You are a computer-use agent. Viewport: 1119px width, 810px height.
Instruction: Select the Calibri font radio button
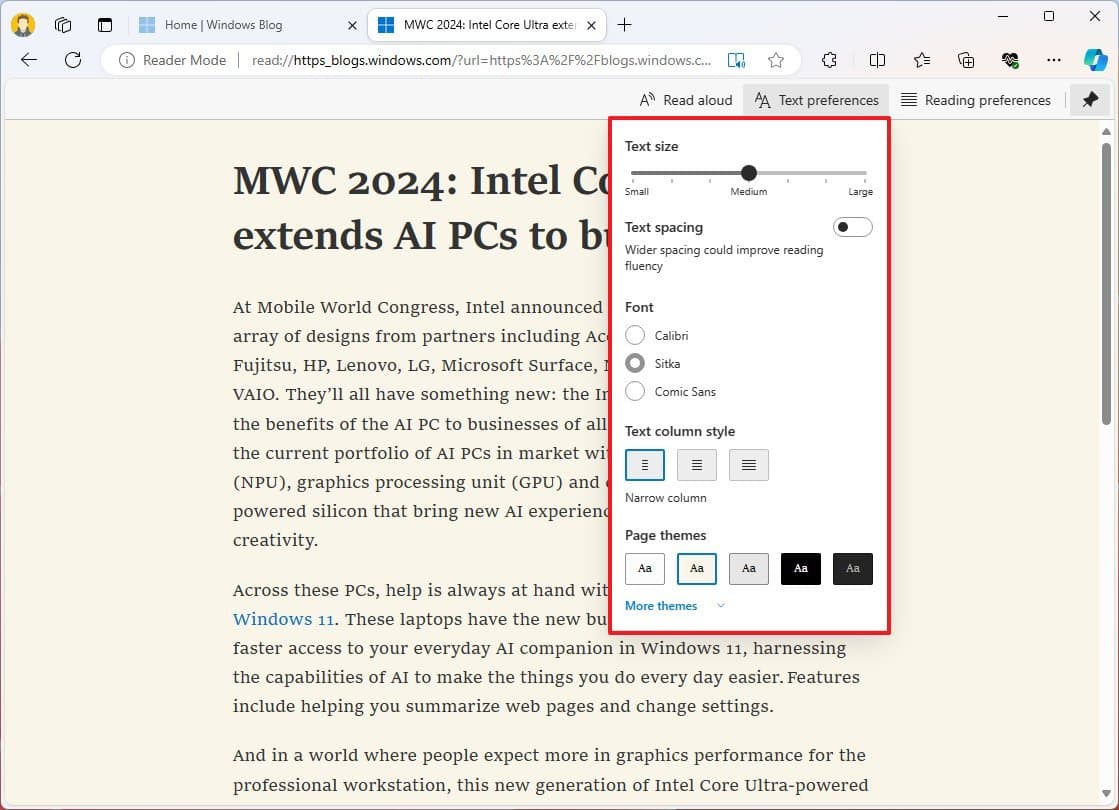click(x=635, y=335)
